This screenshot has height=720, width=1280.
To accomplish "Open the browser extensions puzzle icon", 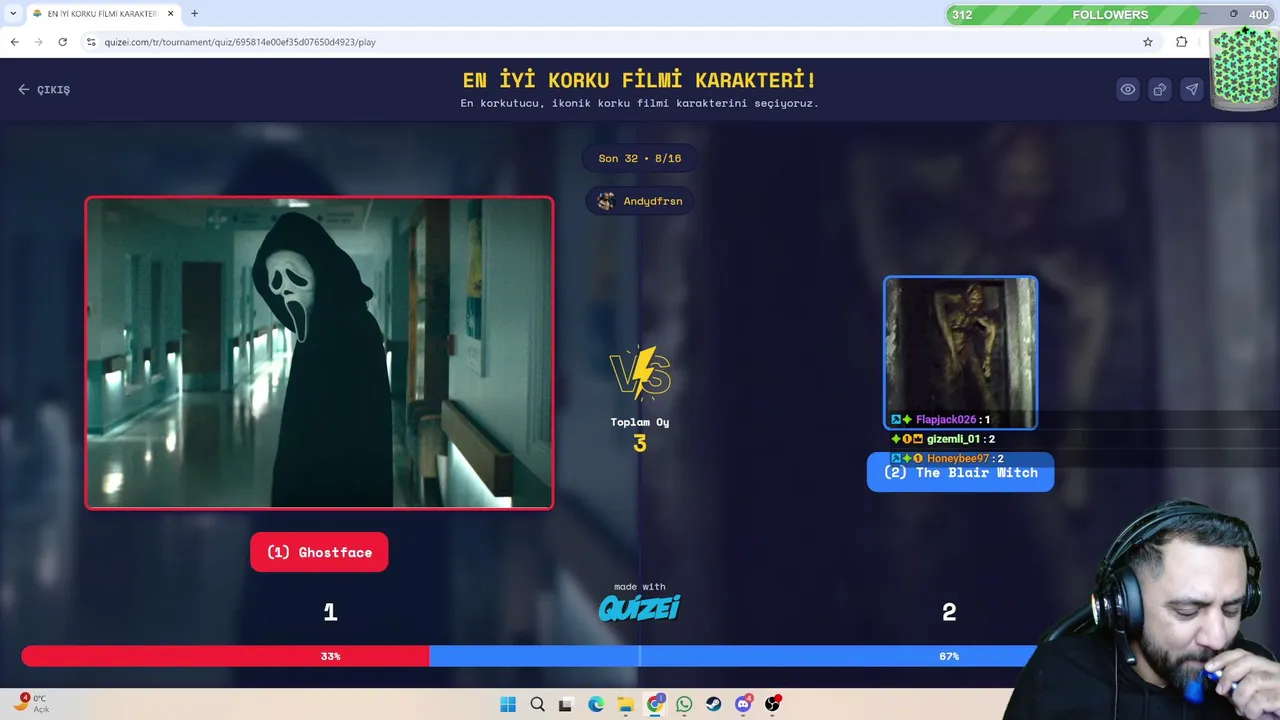I will point(1182,42).
